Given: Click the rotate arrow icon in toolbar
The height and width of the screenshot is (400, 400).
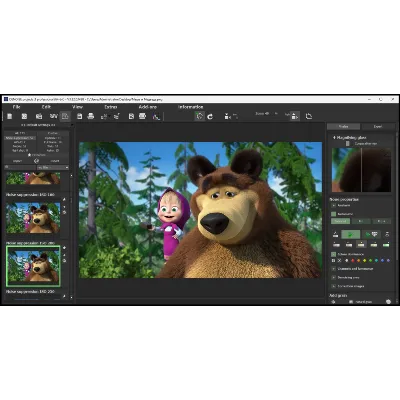Looking at the screenshot, I should click(x=210, y=116).
